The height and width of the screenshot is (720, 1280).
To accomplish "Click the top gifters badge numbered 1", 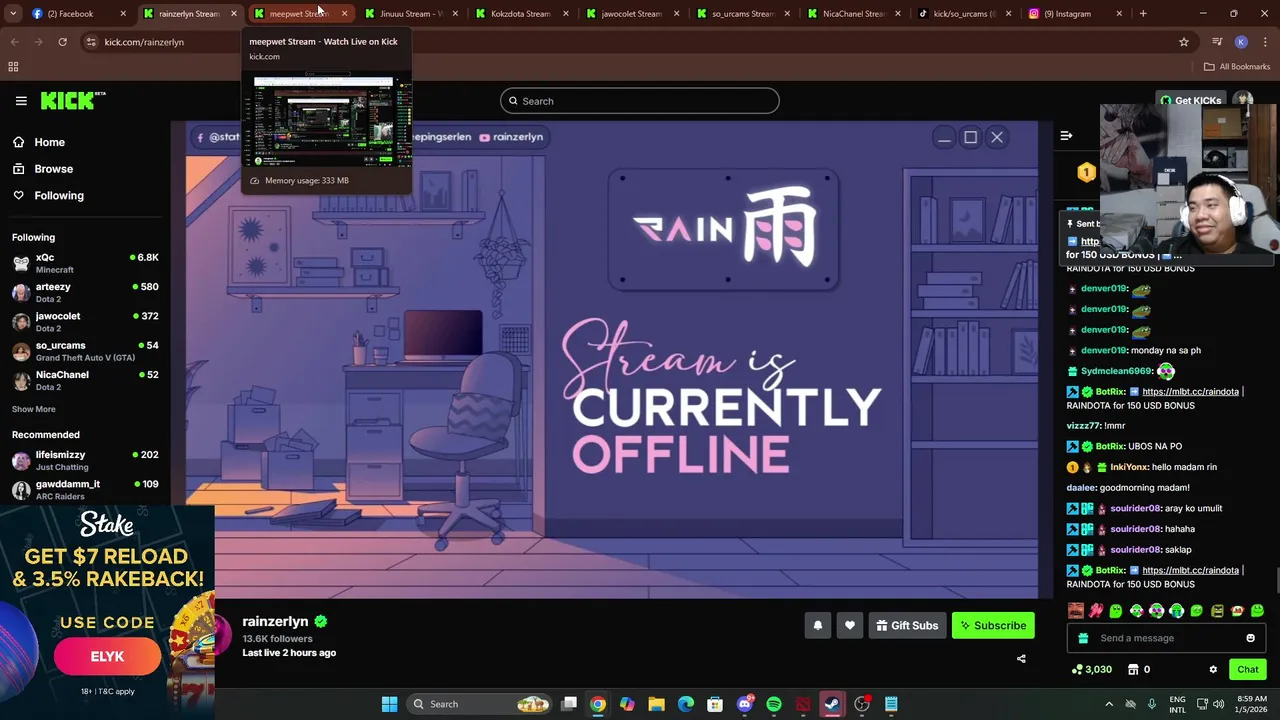I will [1086, 173].
